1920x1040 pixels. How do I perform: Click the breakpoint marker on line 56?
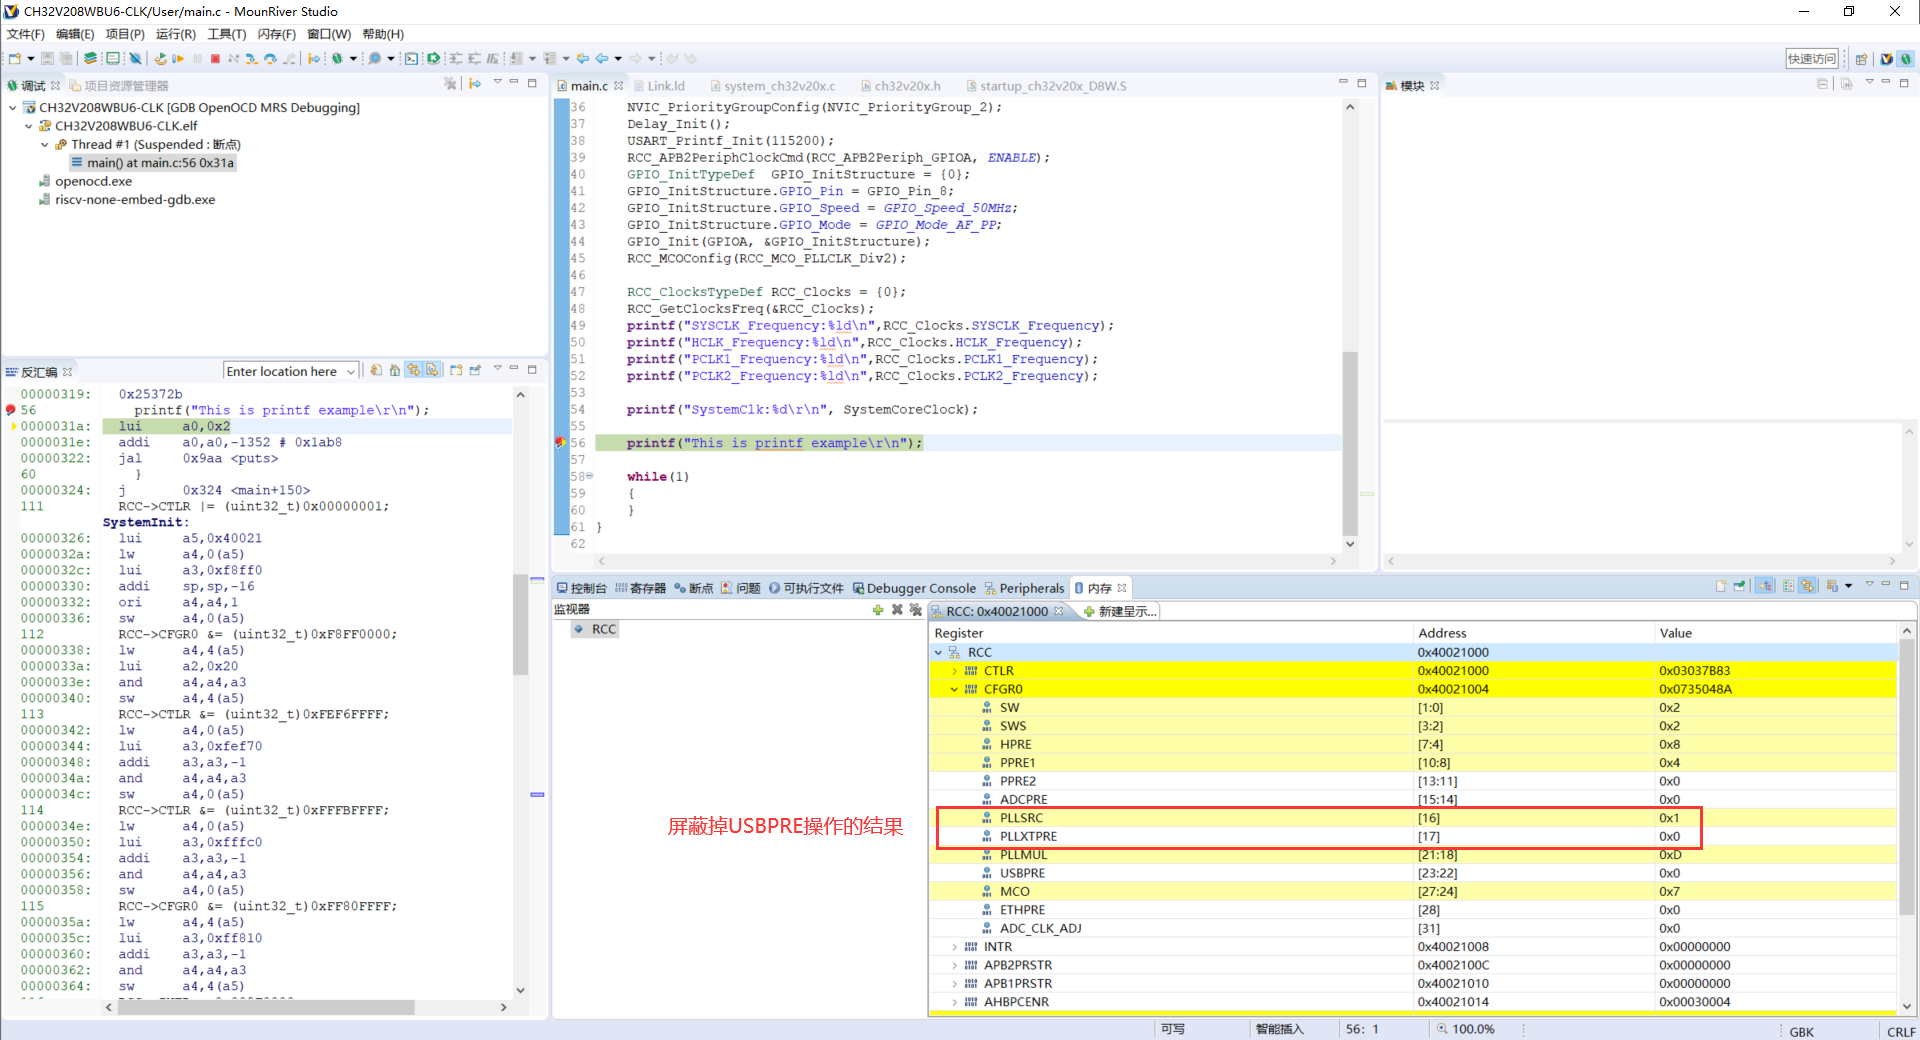tap(561, 442)
